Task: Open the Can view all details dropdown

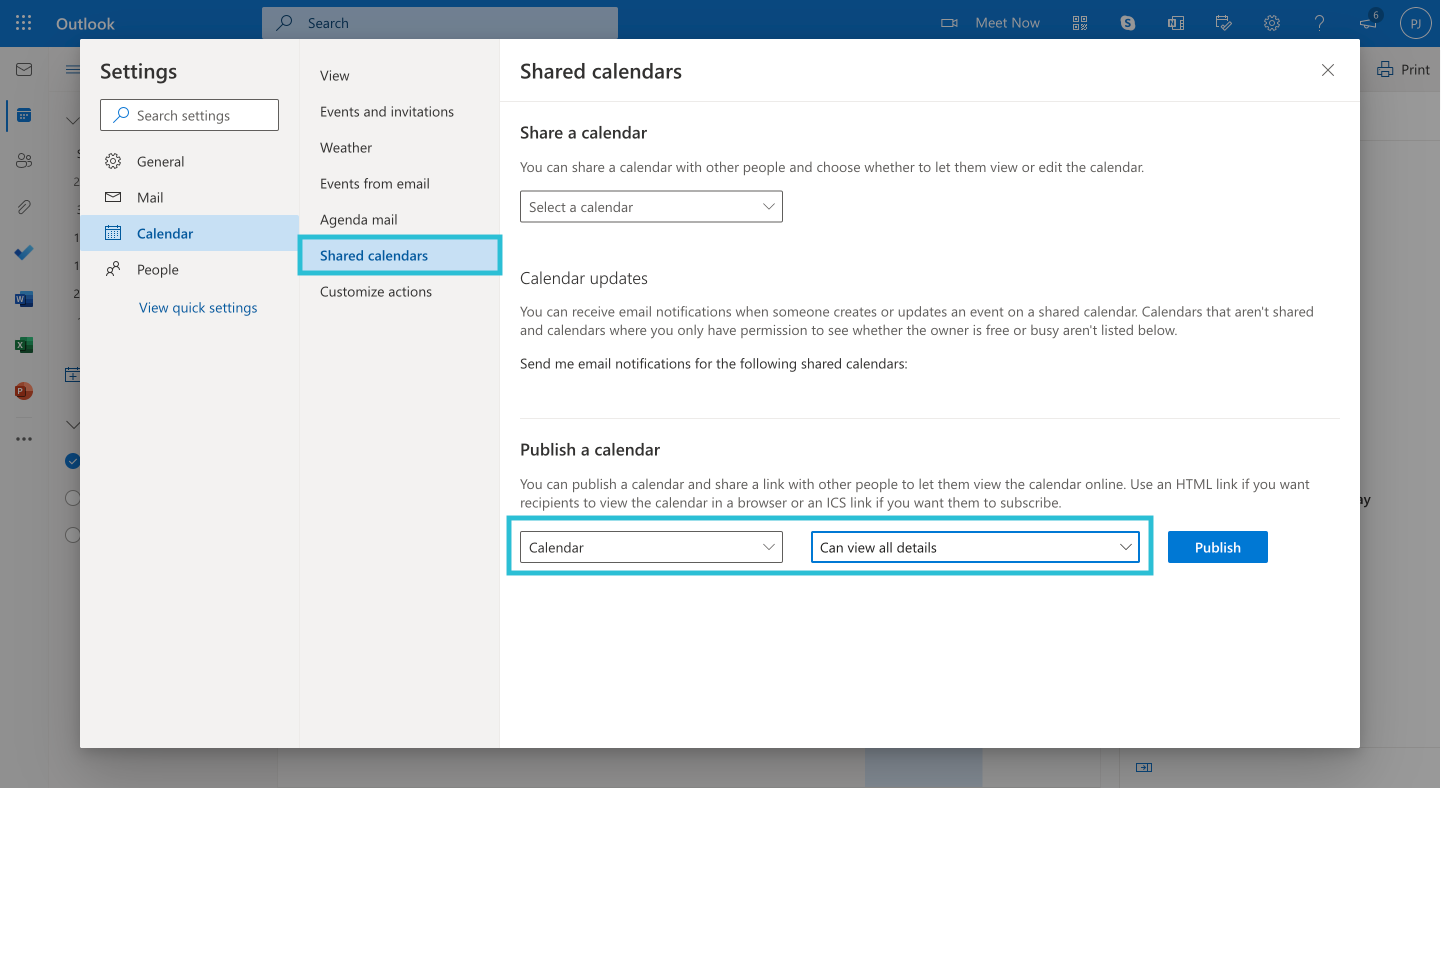Action: tap(975, 547)
